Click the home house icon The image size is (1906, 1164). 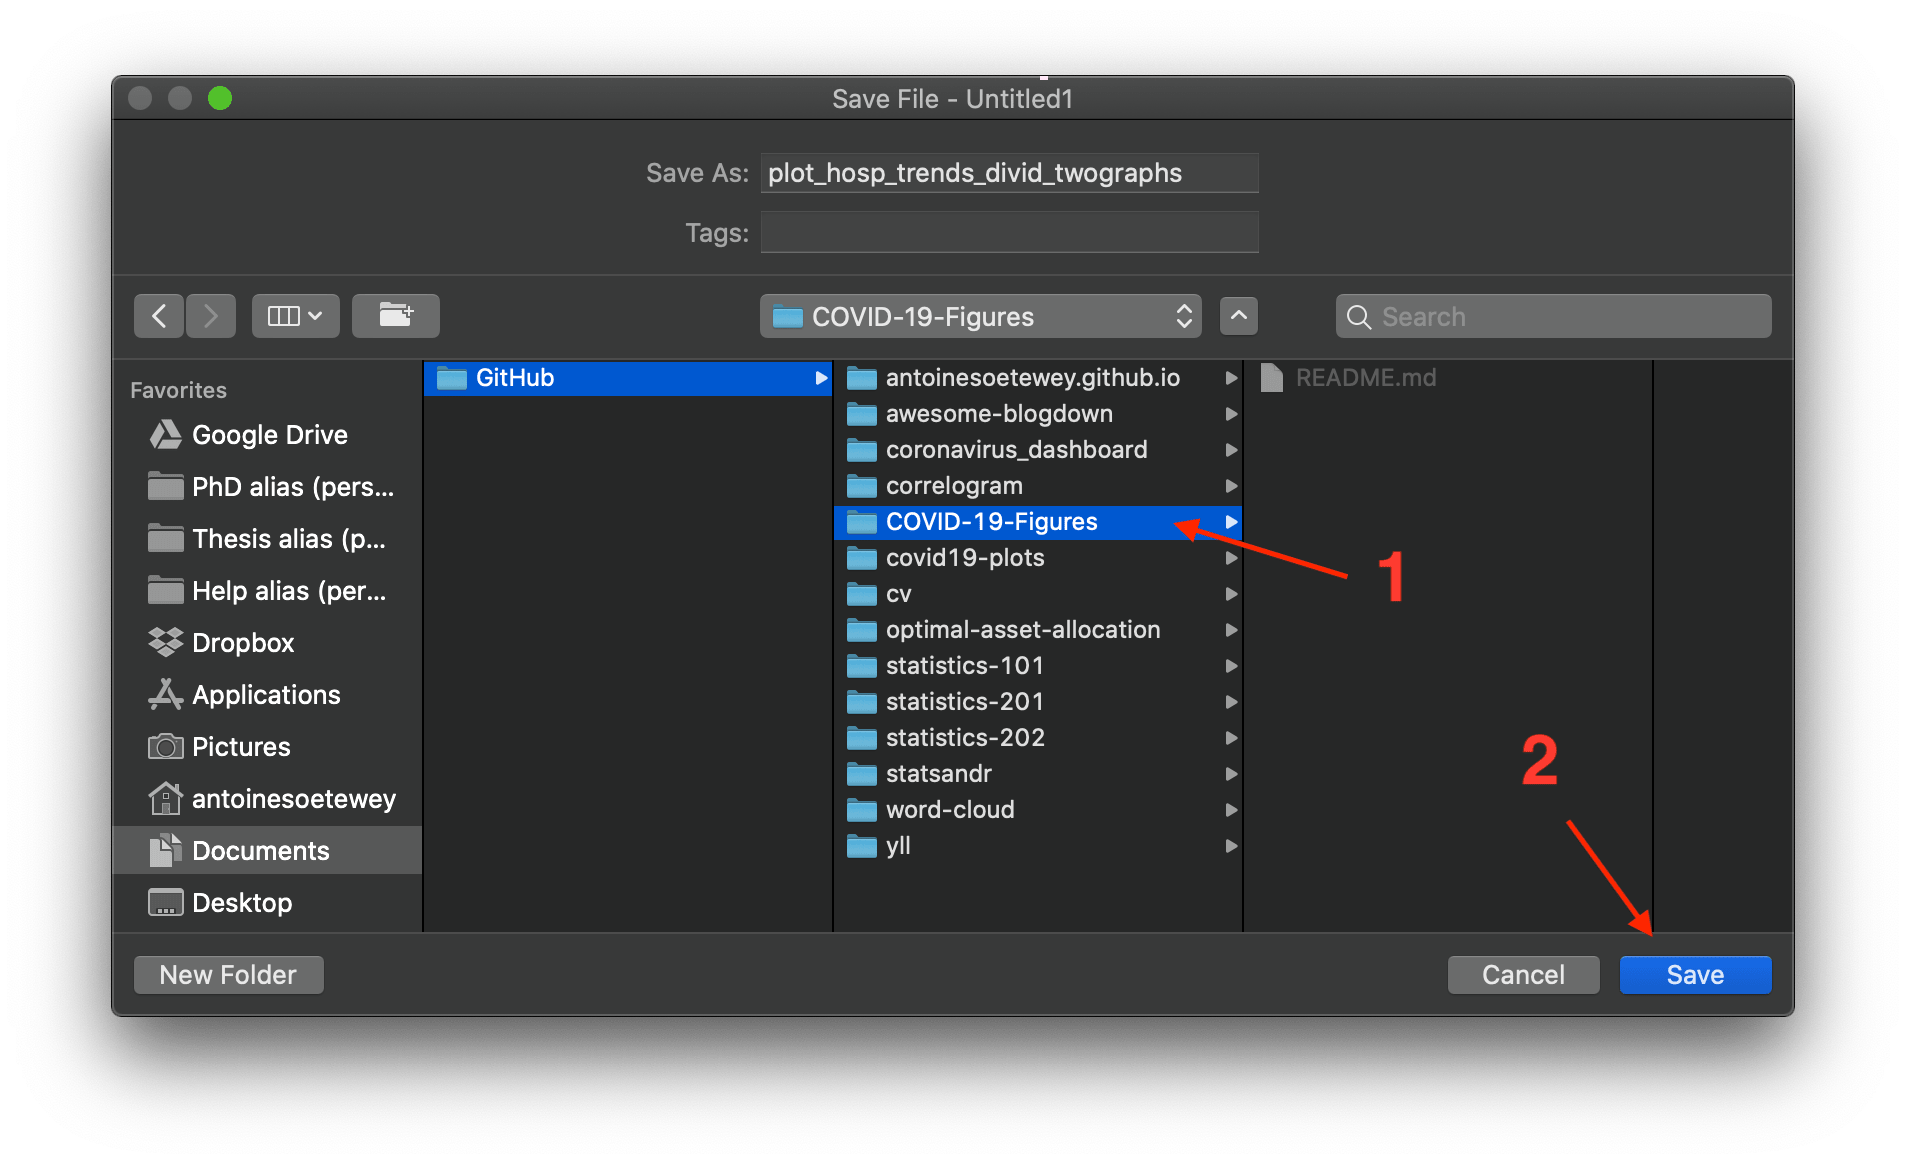tap(165, 798)
